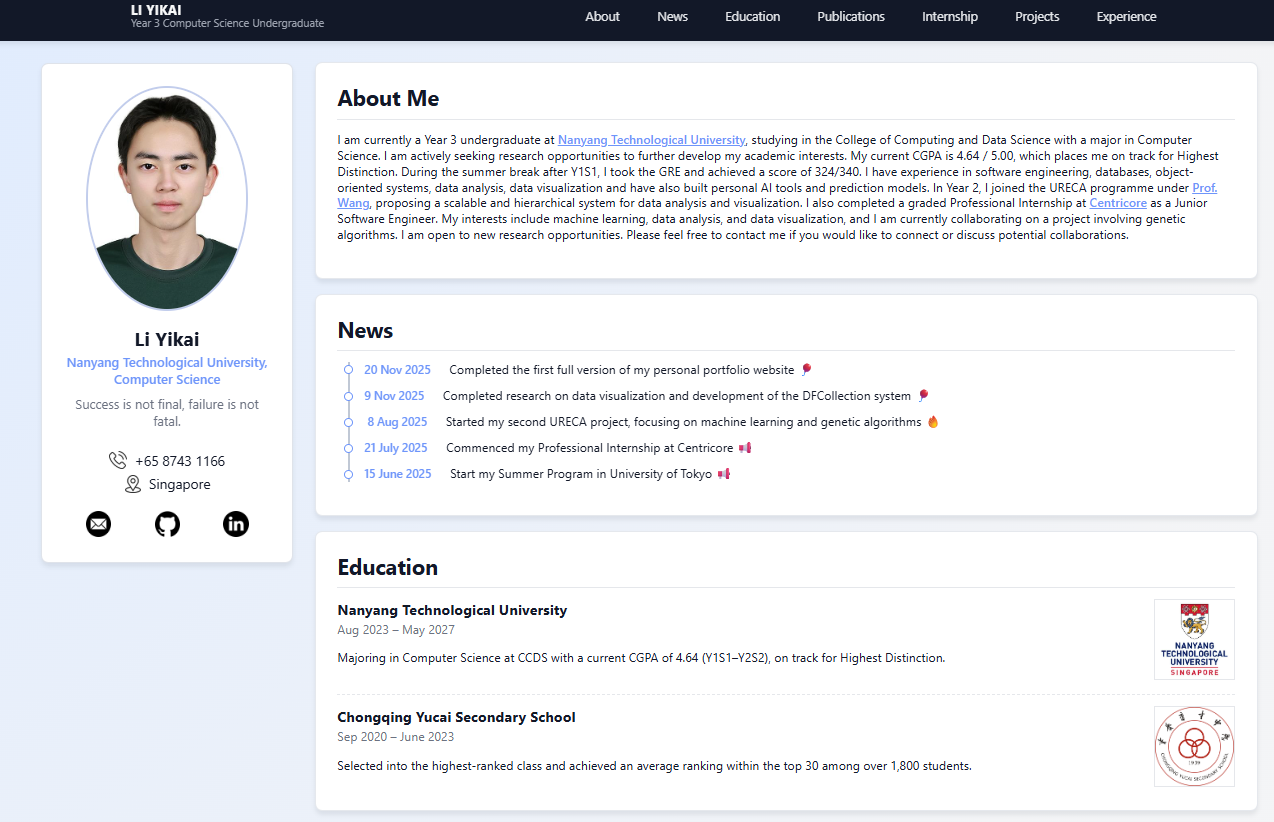Click the Centricore link in About Me

tap(1117, 203)
